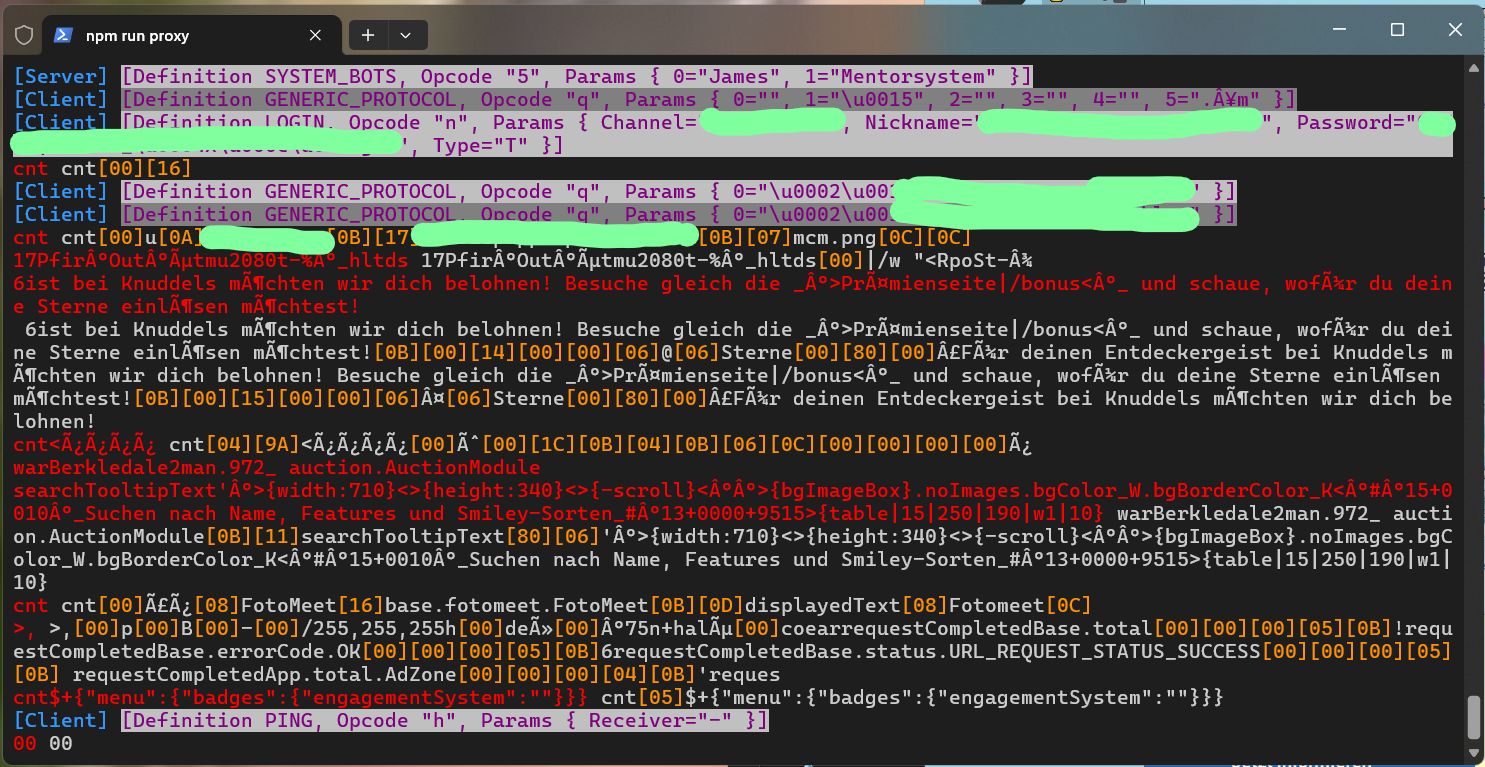Close the 'npm run proxy' tab
Image resolution: width=1485 pixels, height=767 pixels.
(x=315, y=35)
